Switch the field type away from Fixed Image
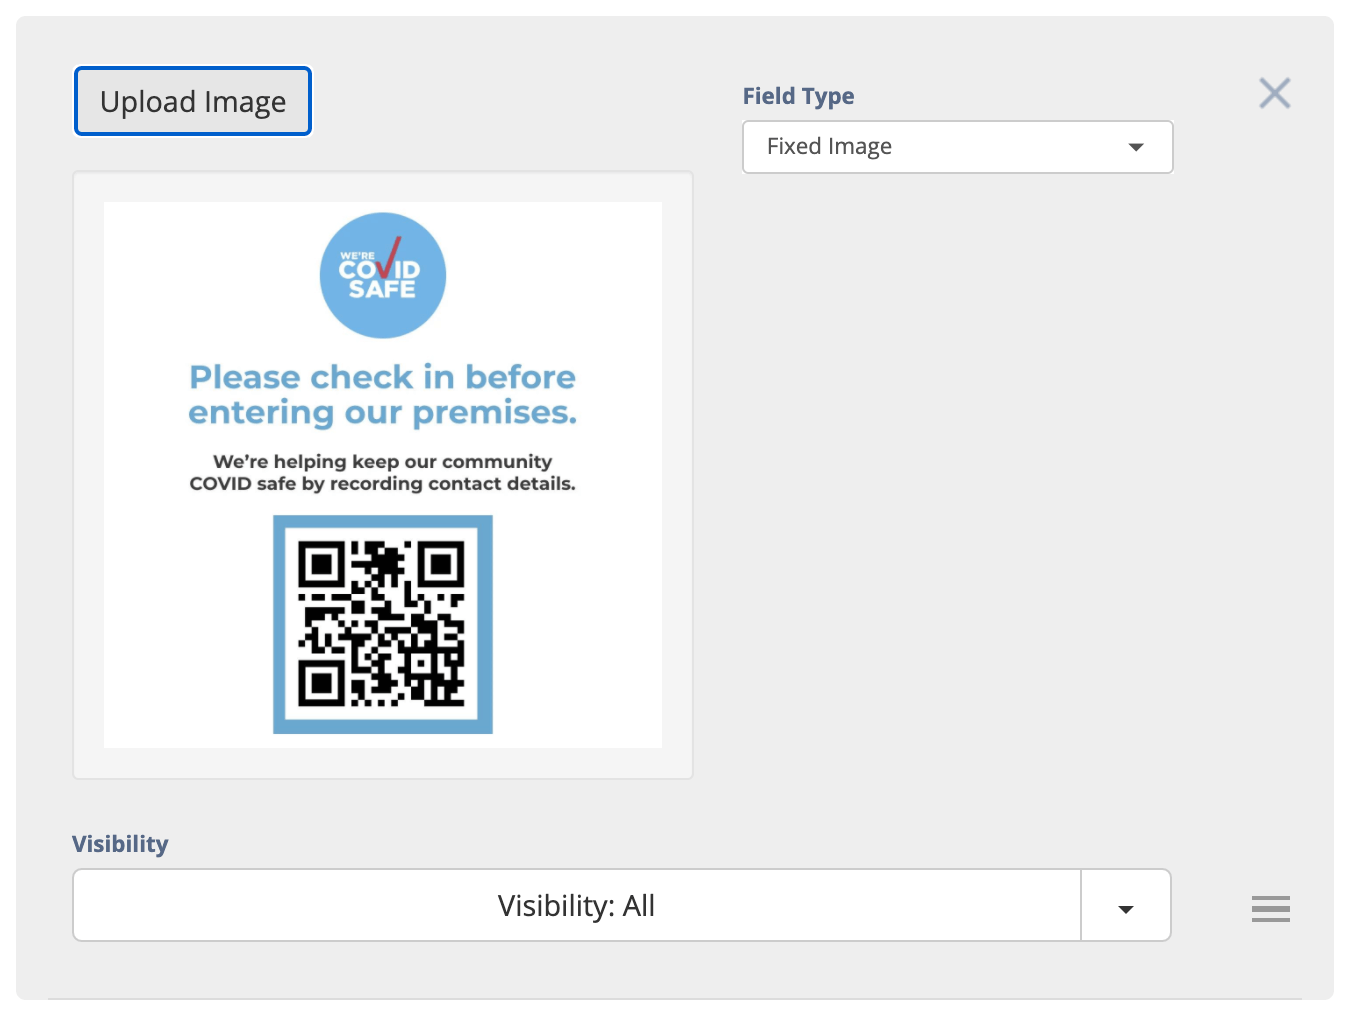 tap(957, 146)
